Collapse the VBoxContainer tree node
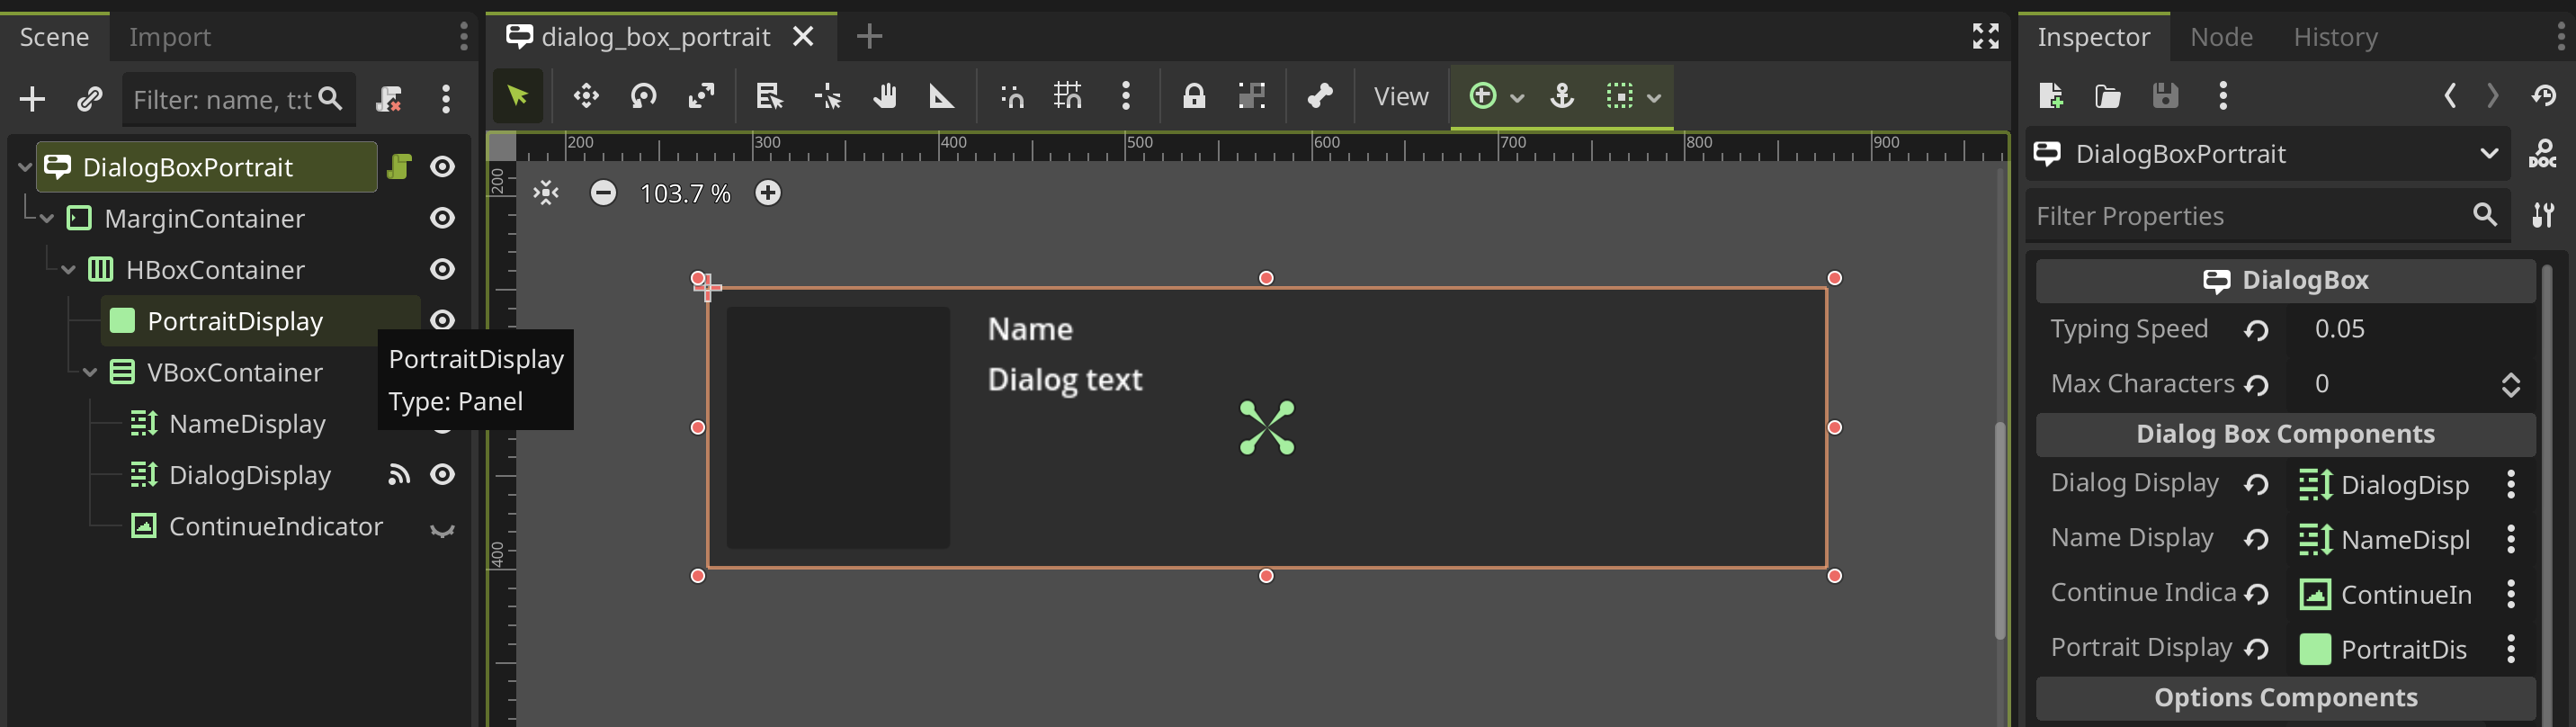This screenshot has height=727, width=2576. (90, 373)
